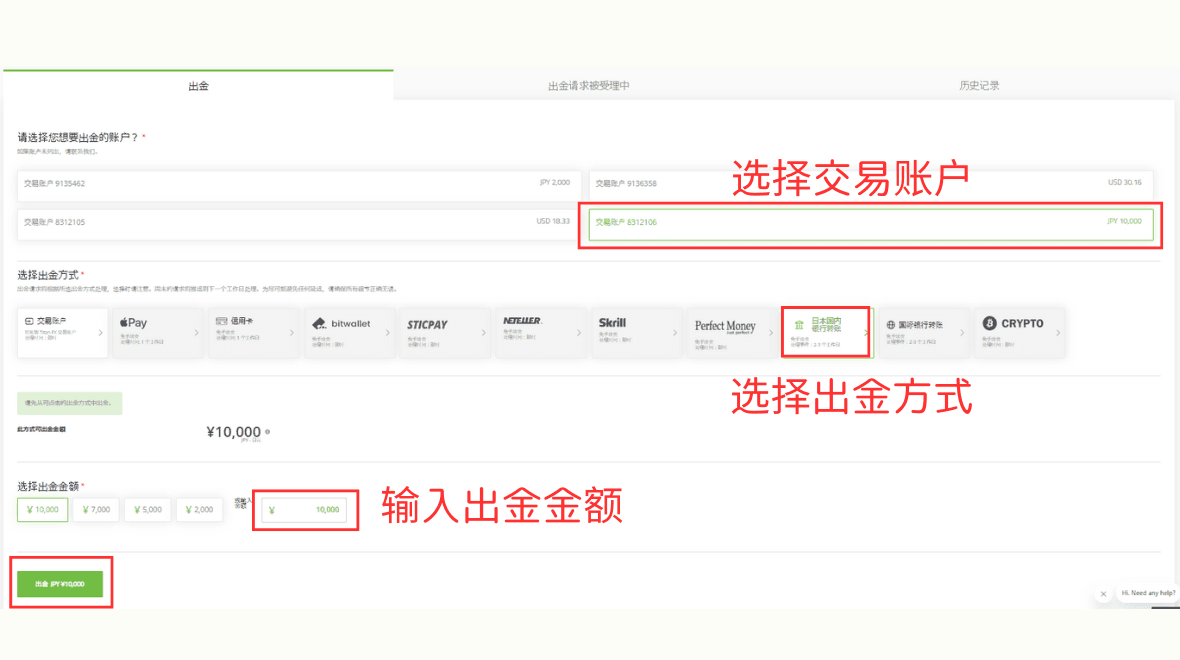Viewport: 1180px width, 660px height.
Task: Choose CRYPTO withdrawal option
Action: (x=1016, y=332)
